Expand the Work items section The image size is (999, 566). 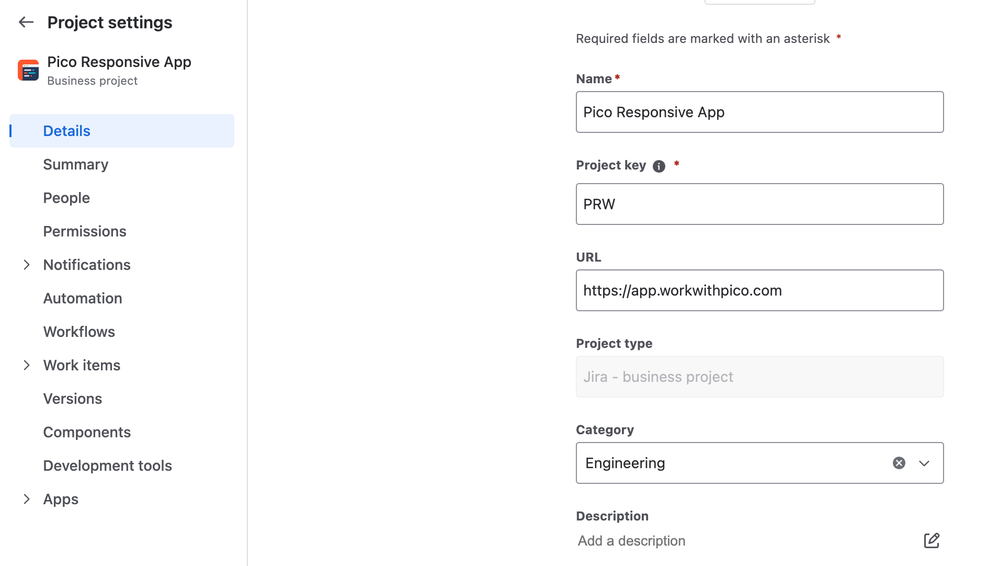[x=27, y=365]
